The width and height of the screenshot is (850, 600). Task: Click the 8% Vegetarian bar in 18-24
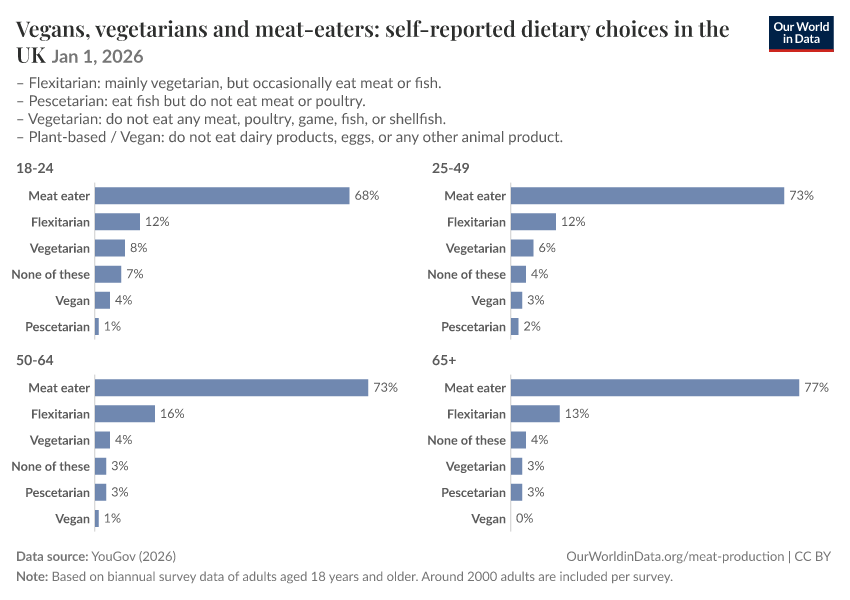pyautogui.click(x=110, y=248)
